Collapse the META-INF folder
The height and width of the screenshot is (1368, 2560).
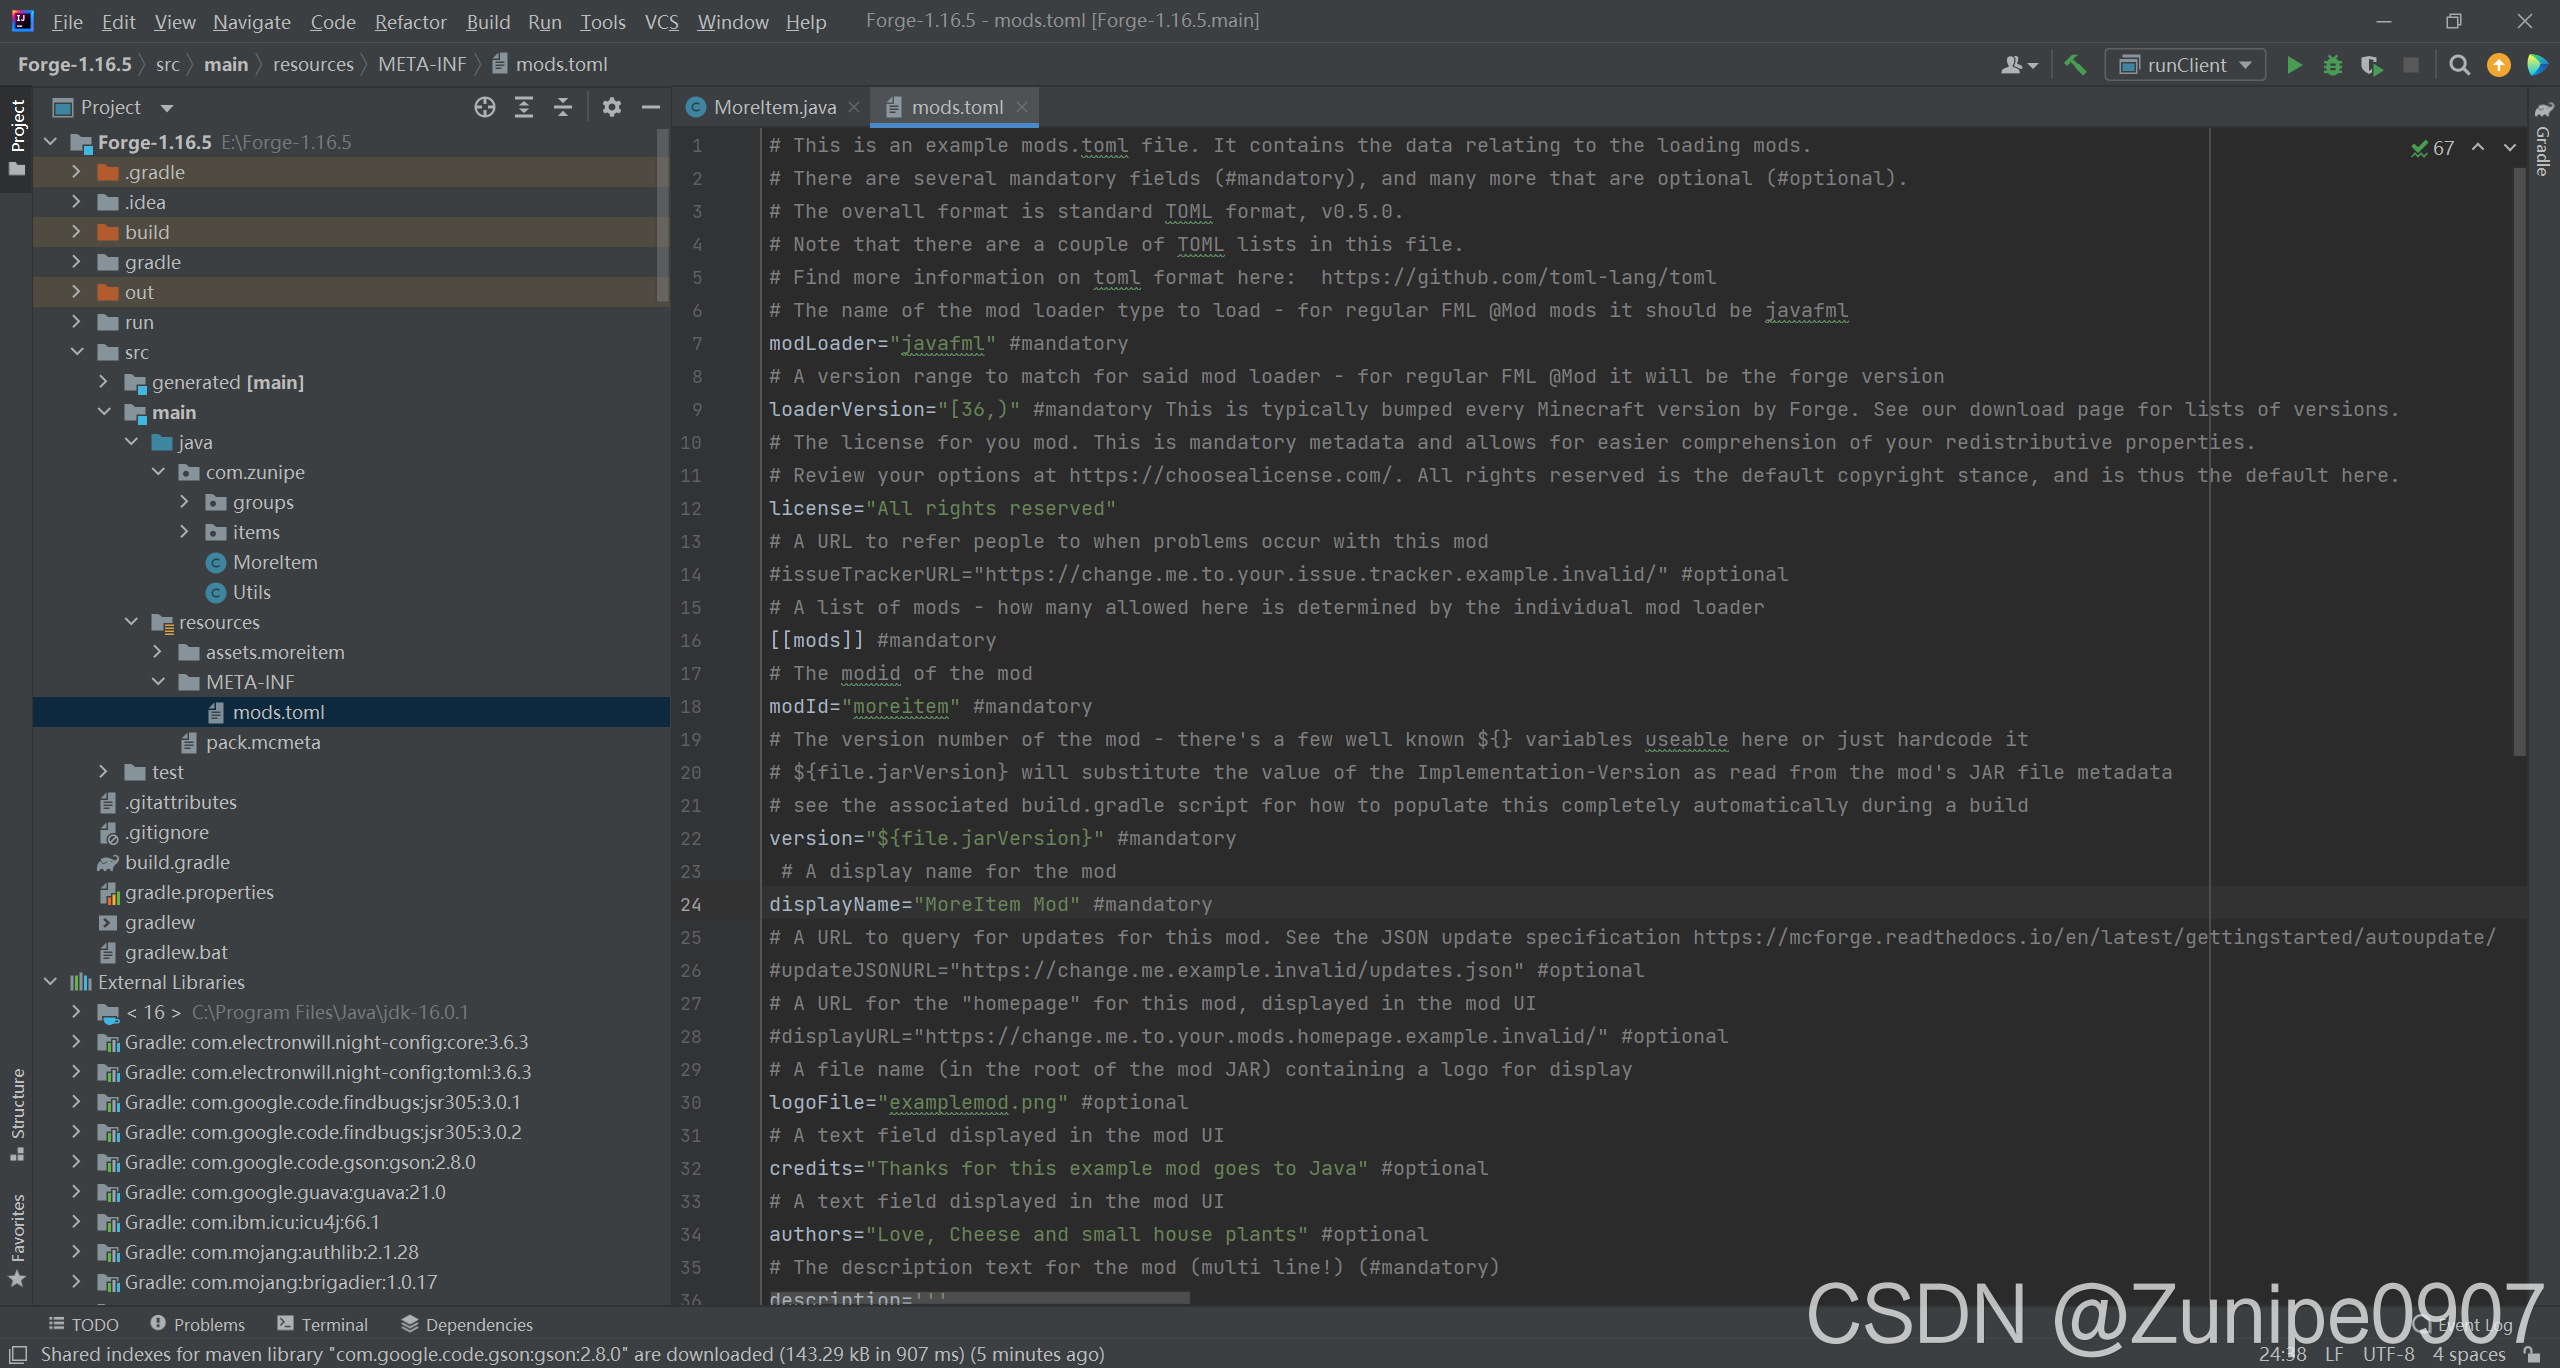pyautogui.click(x=158, y=682)
